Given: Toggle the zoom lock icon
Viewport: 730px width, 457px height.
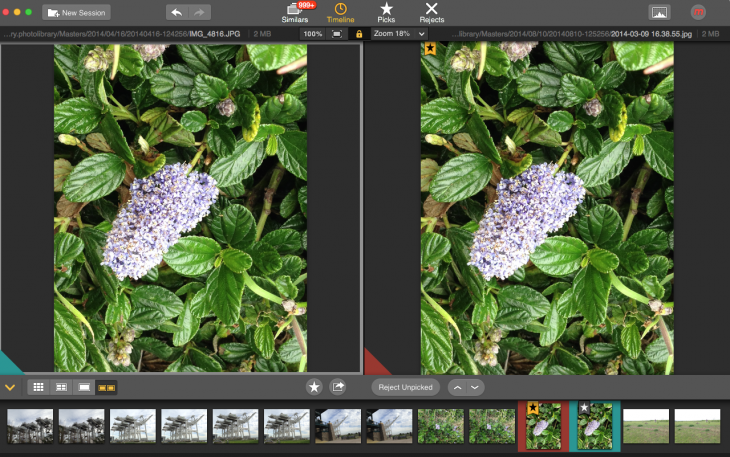Looking at the screenshot, I should tap(359, 34).
